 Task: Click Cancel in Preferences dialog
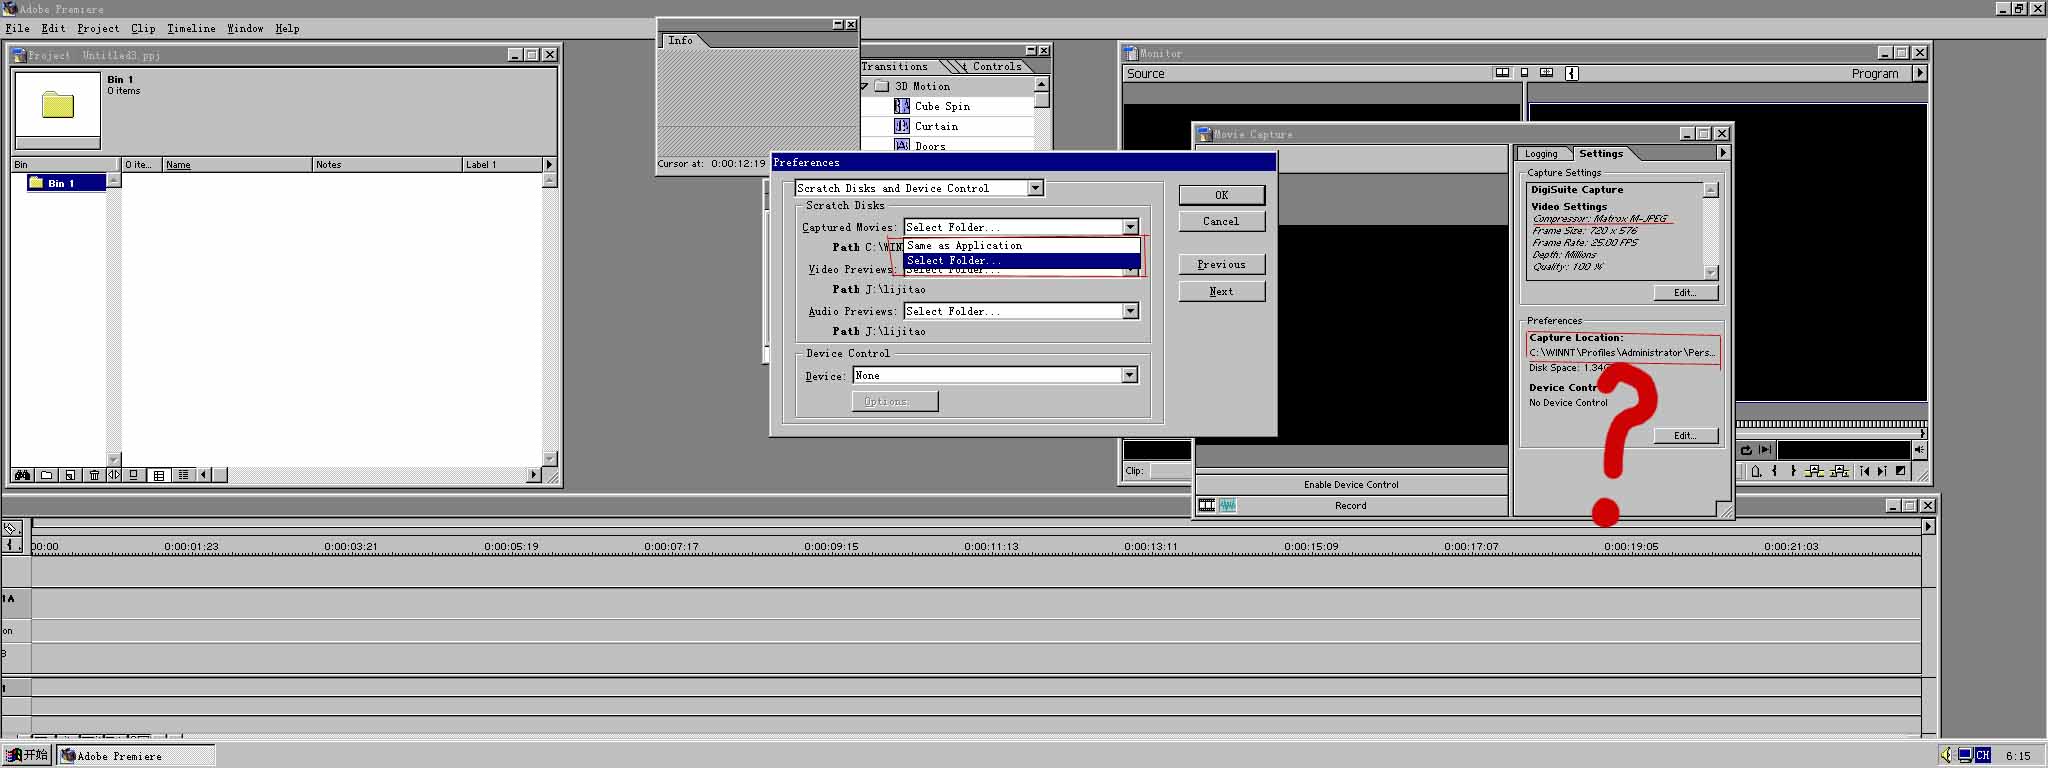(1221, 221)
